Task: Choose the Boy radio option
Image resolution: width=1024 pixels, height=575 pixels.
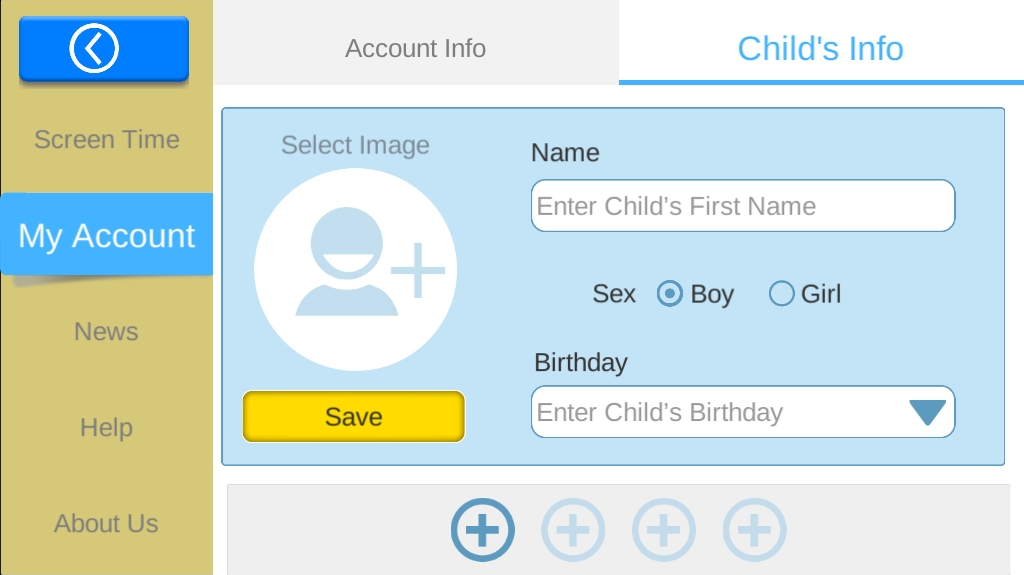Action: pyautogui.click(x=669, y=293)
